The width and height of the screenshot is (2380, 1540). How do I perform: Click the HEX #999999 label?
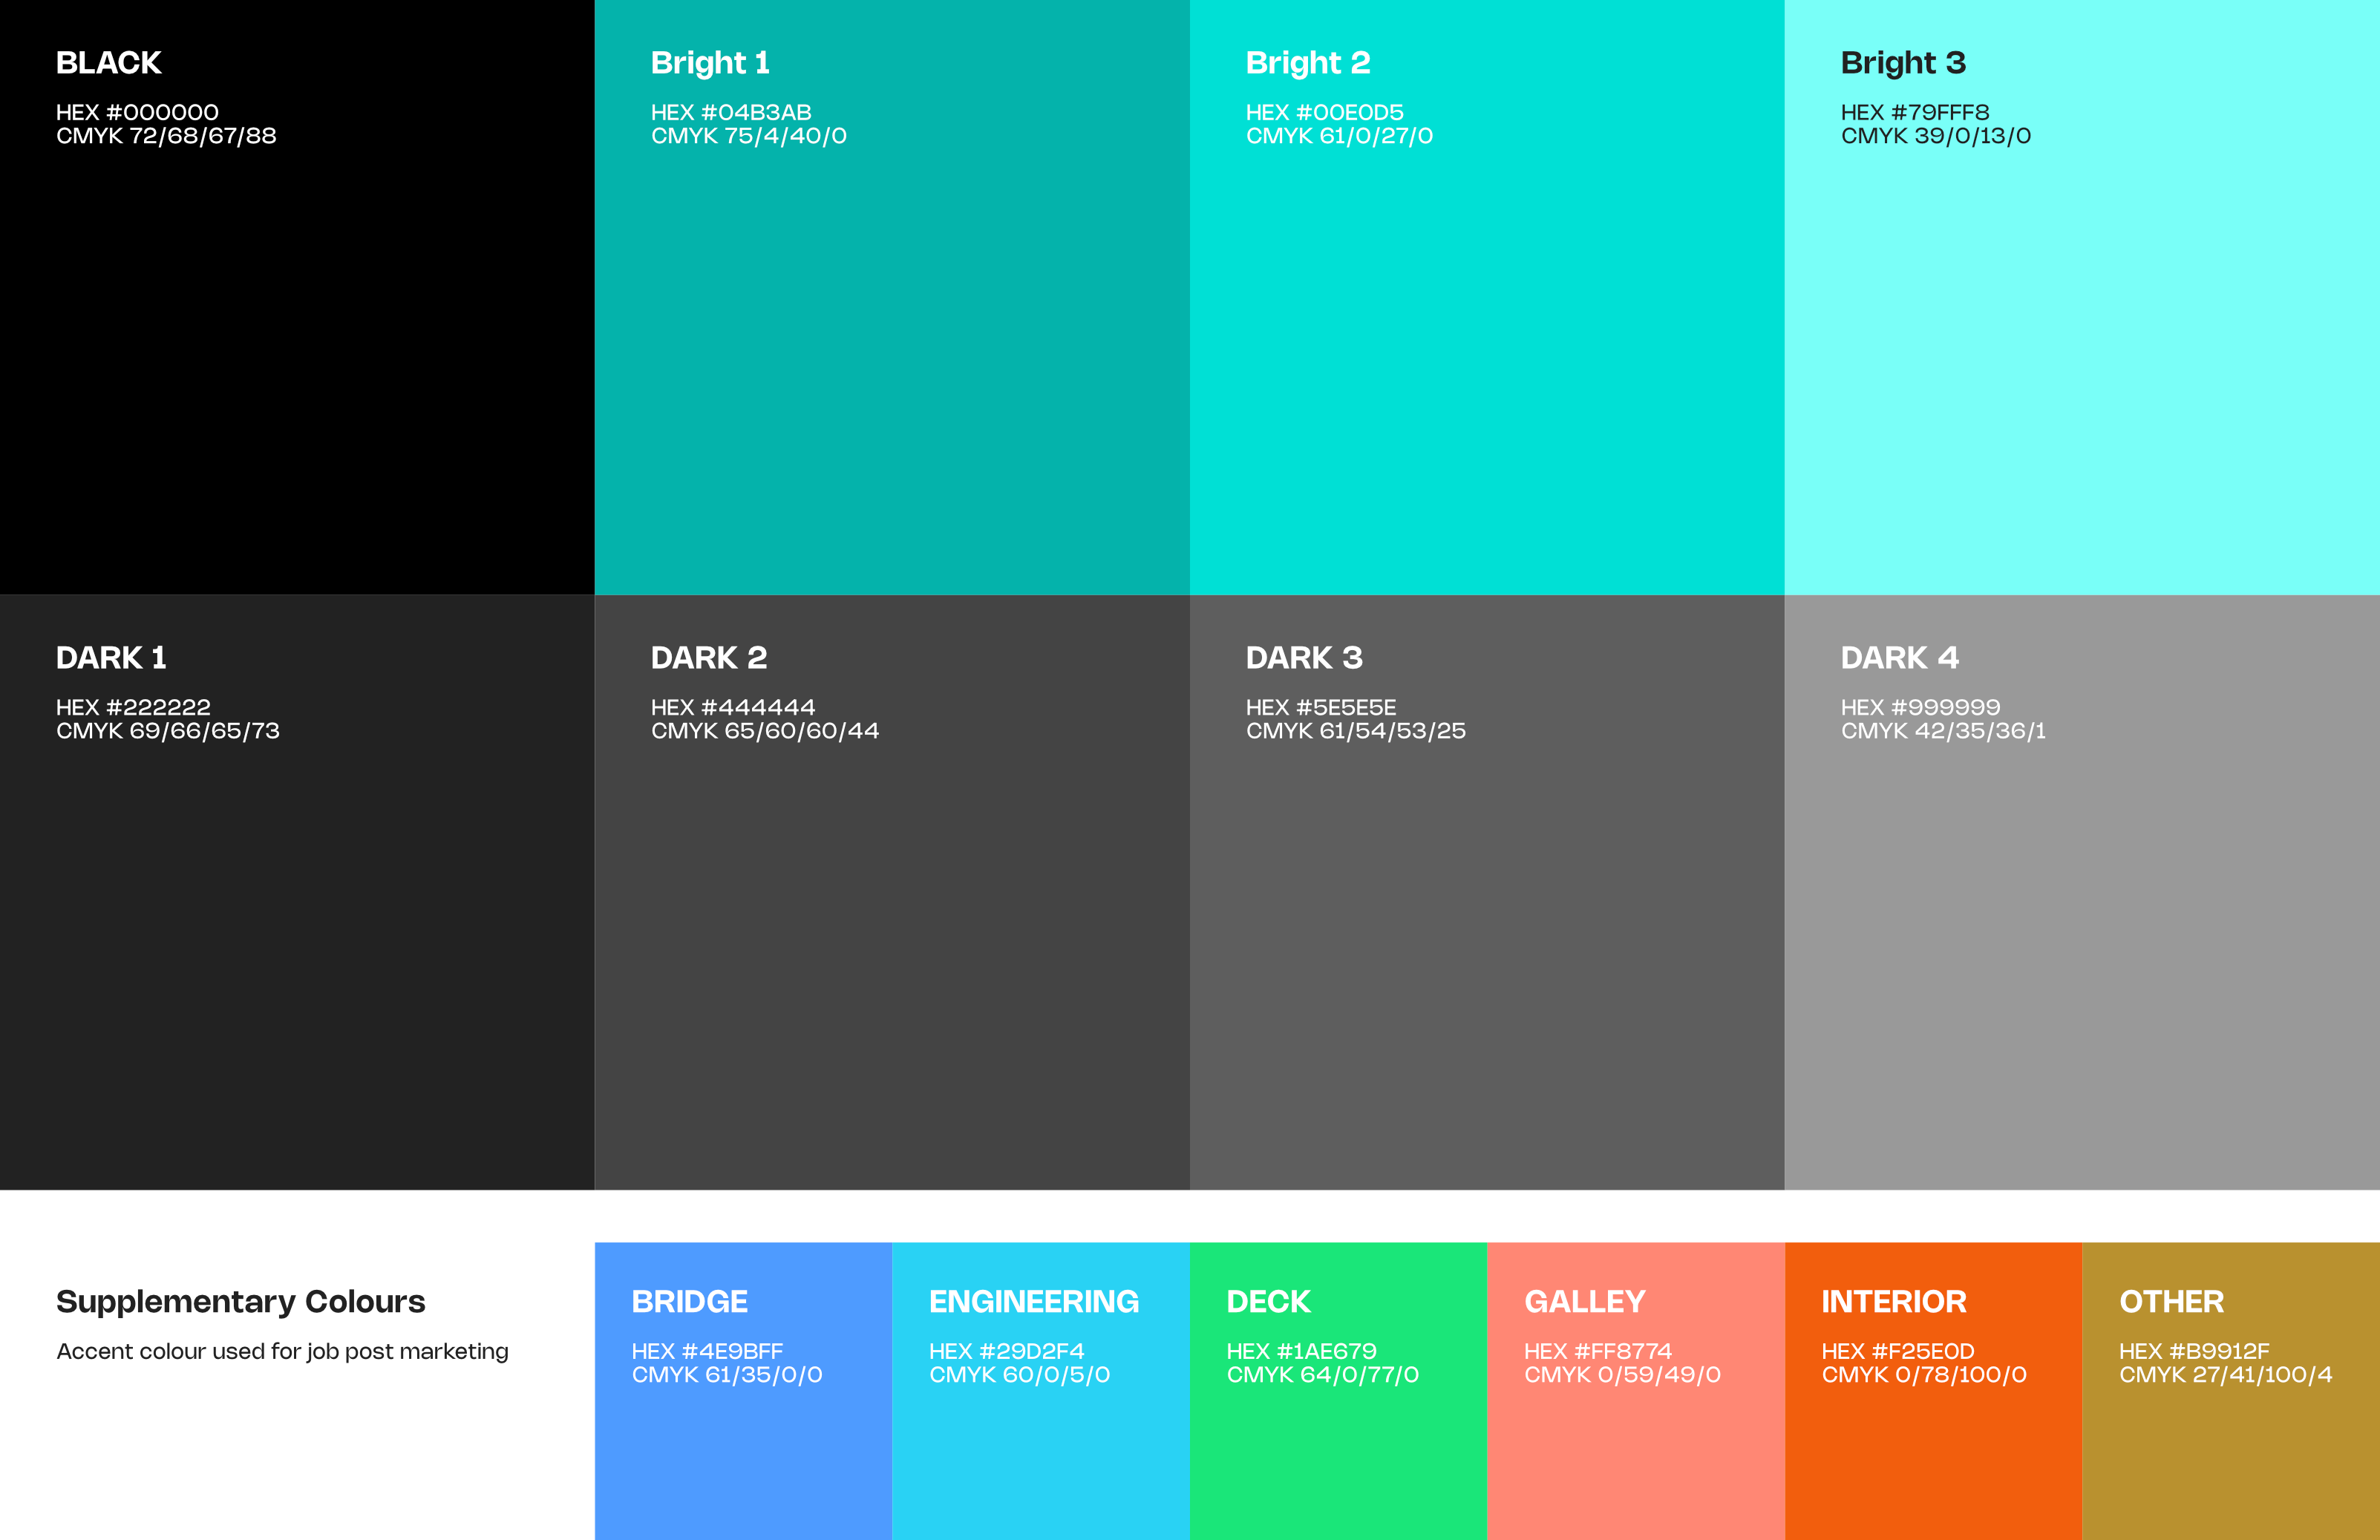pyautogui.click(x=1920, y=707)
